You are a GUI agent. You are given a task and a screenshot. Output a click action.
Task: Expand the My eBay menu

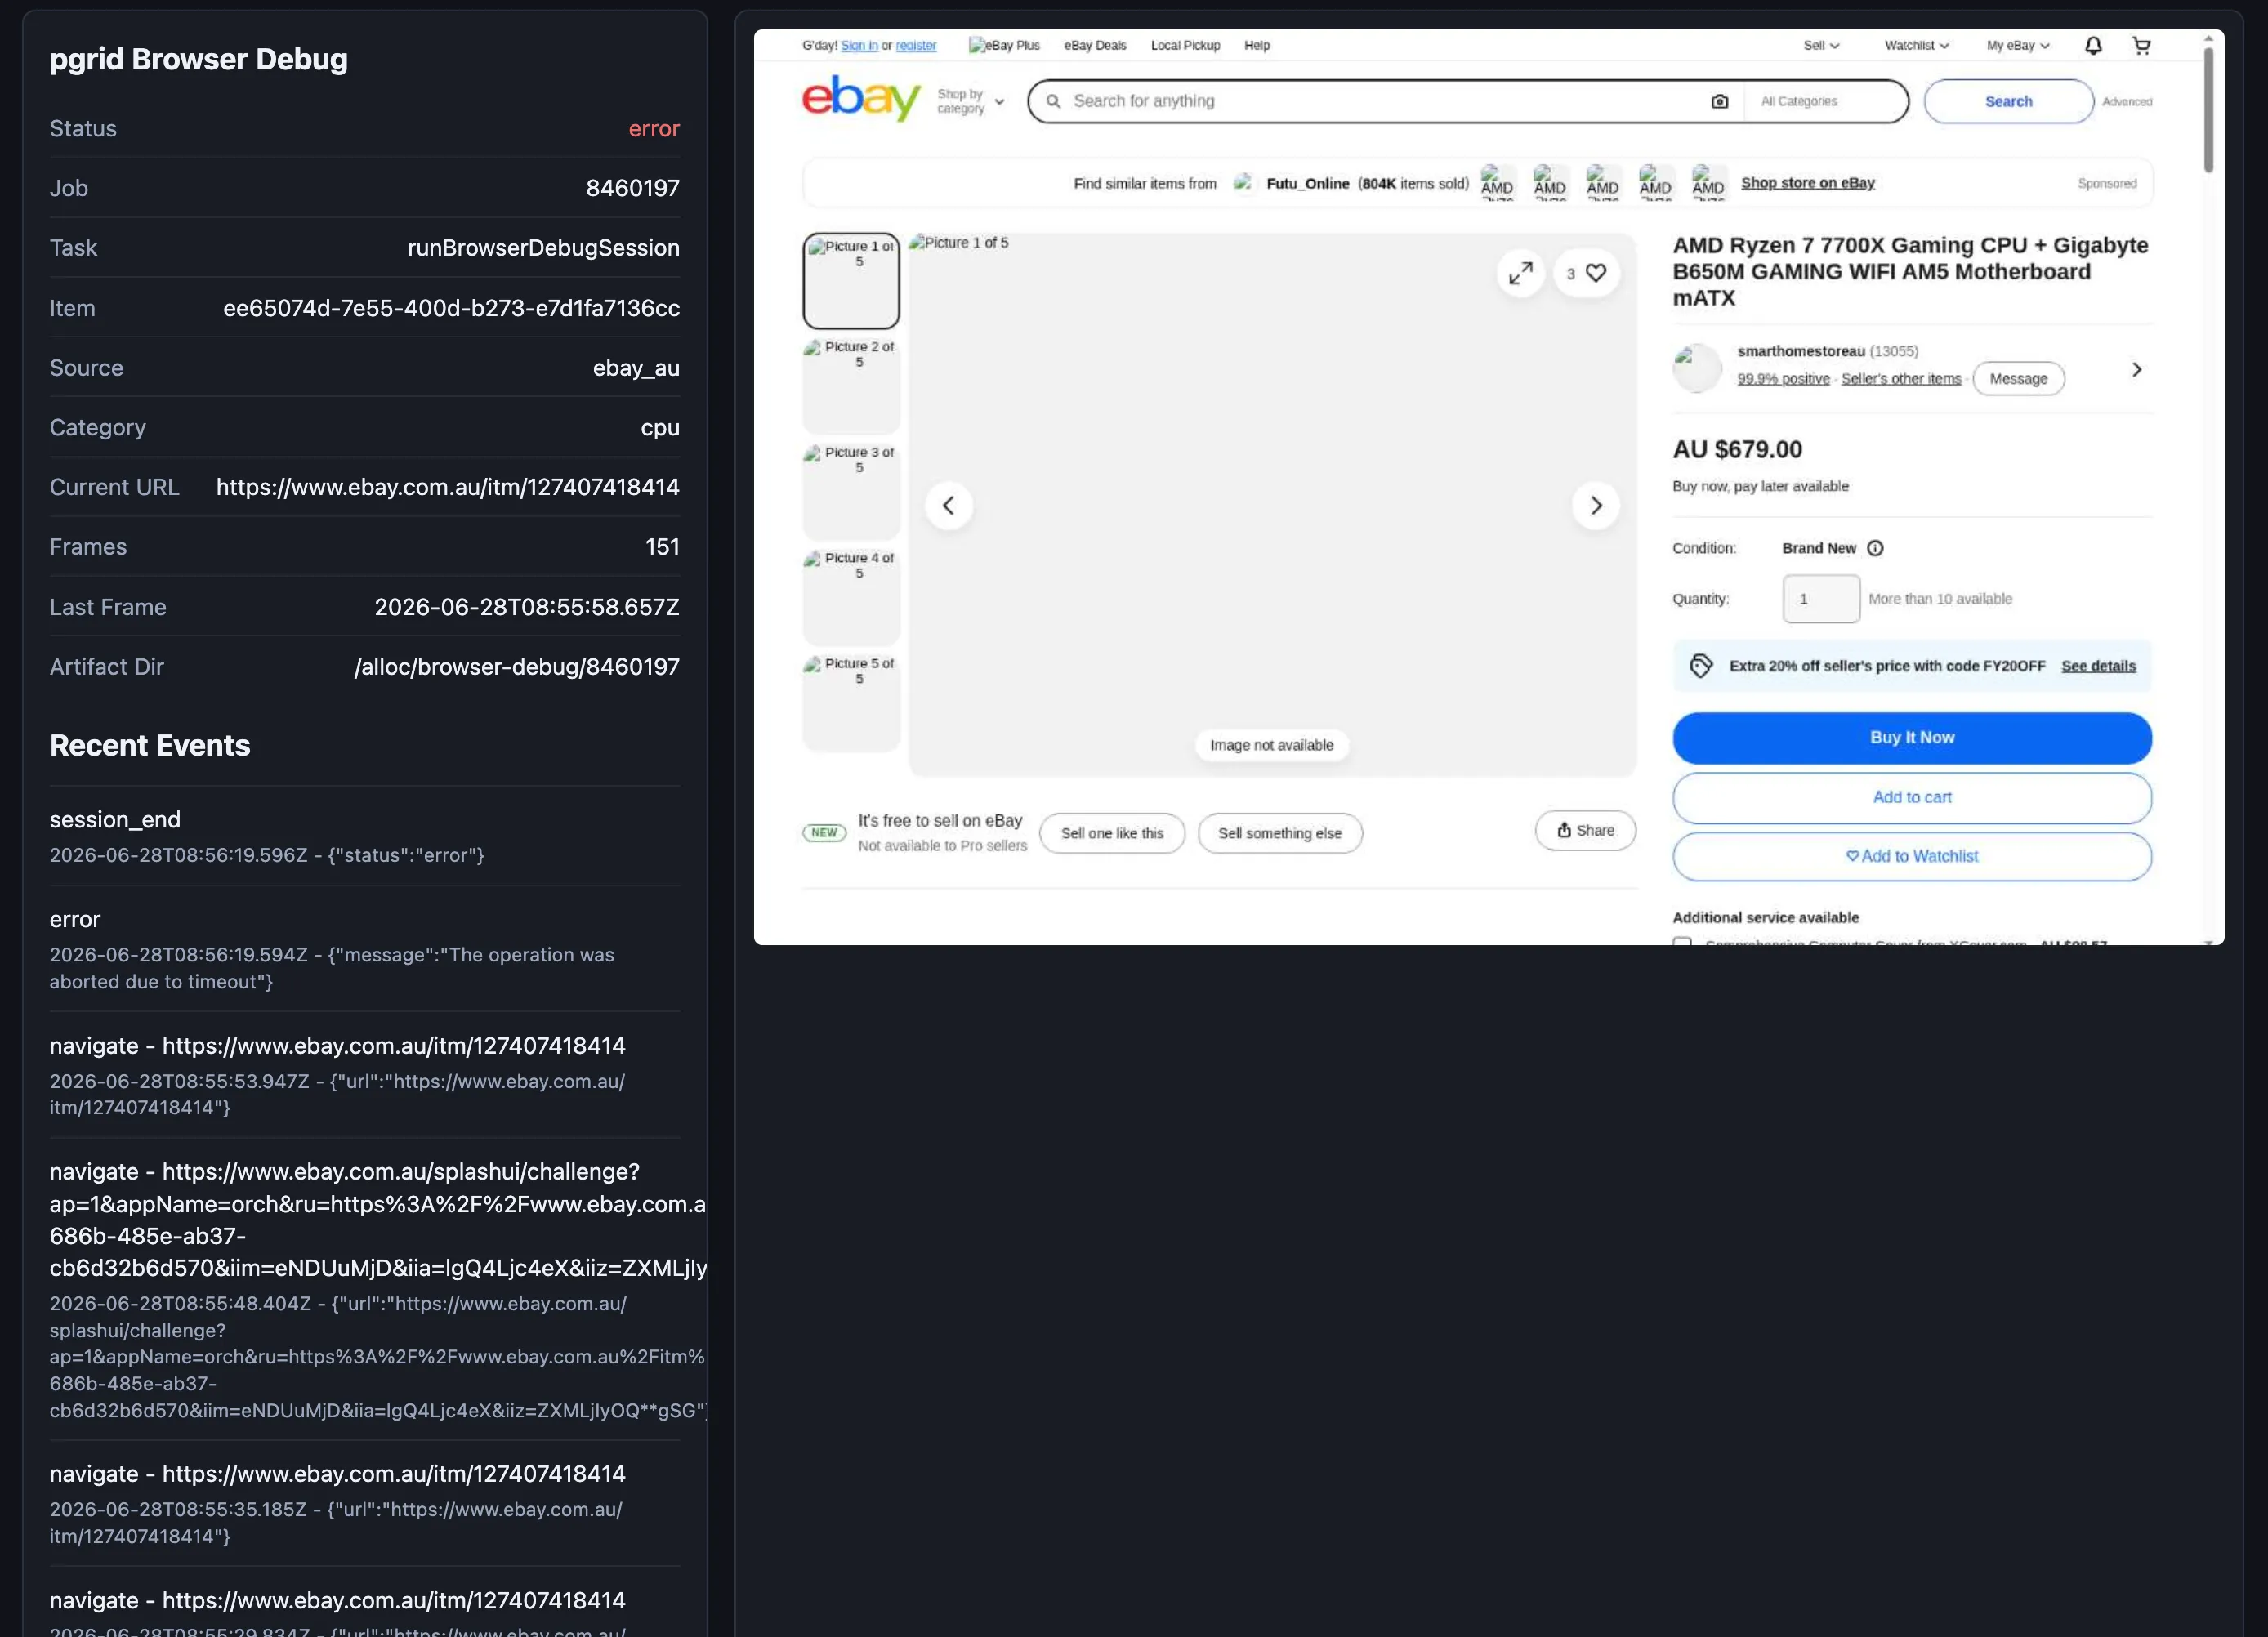pyautogui.click(x=2017, y=45)
